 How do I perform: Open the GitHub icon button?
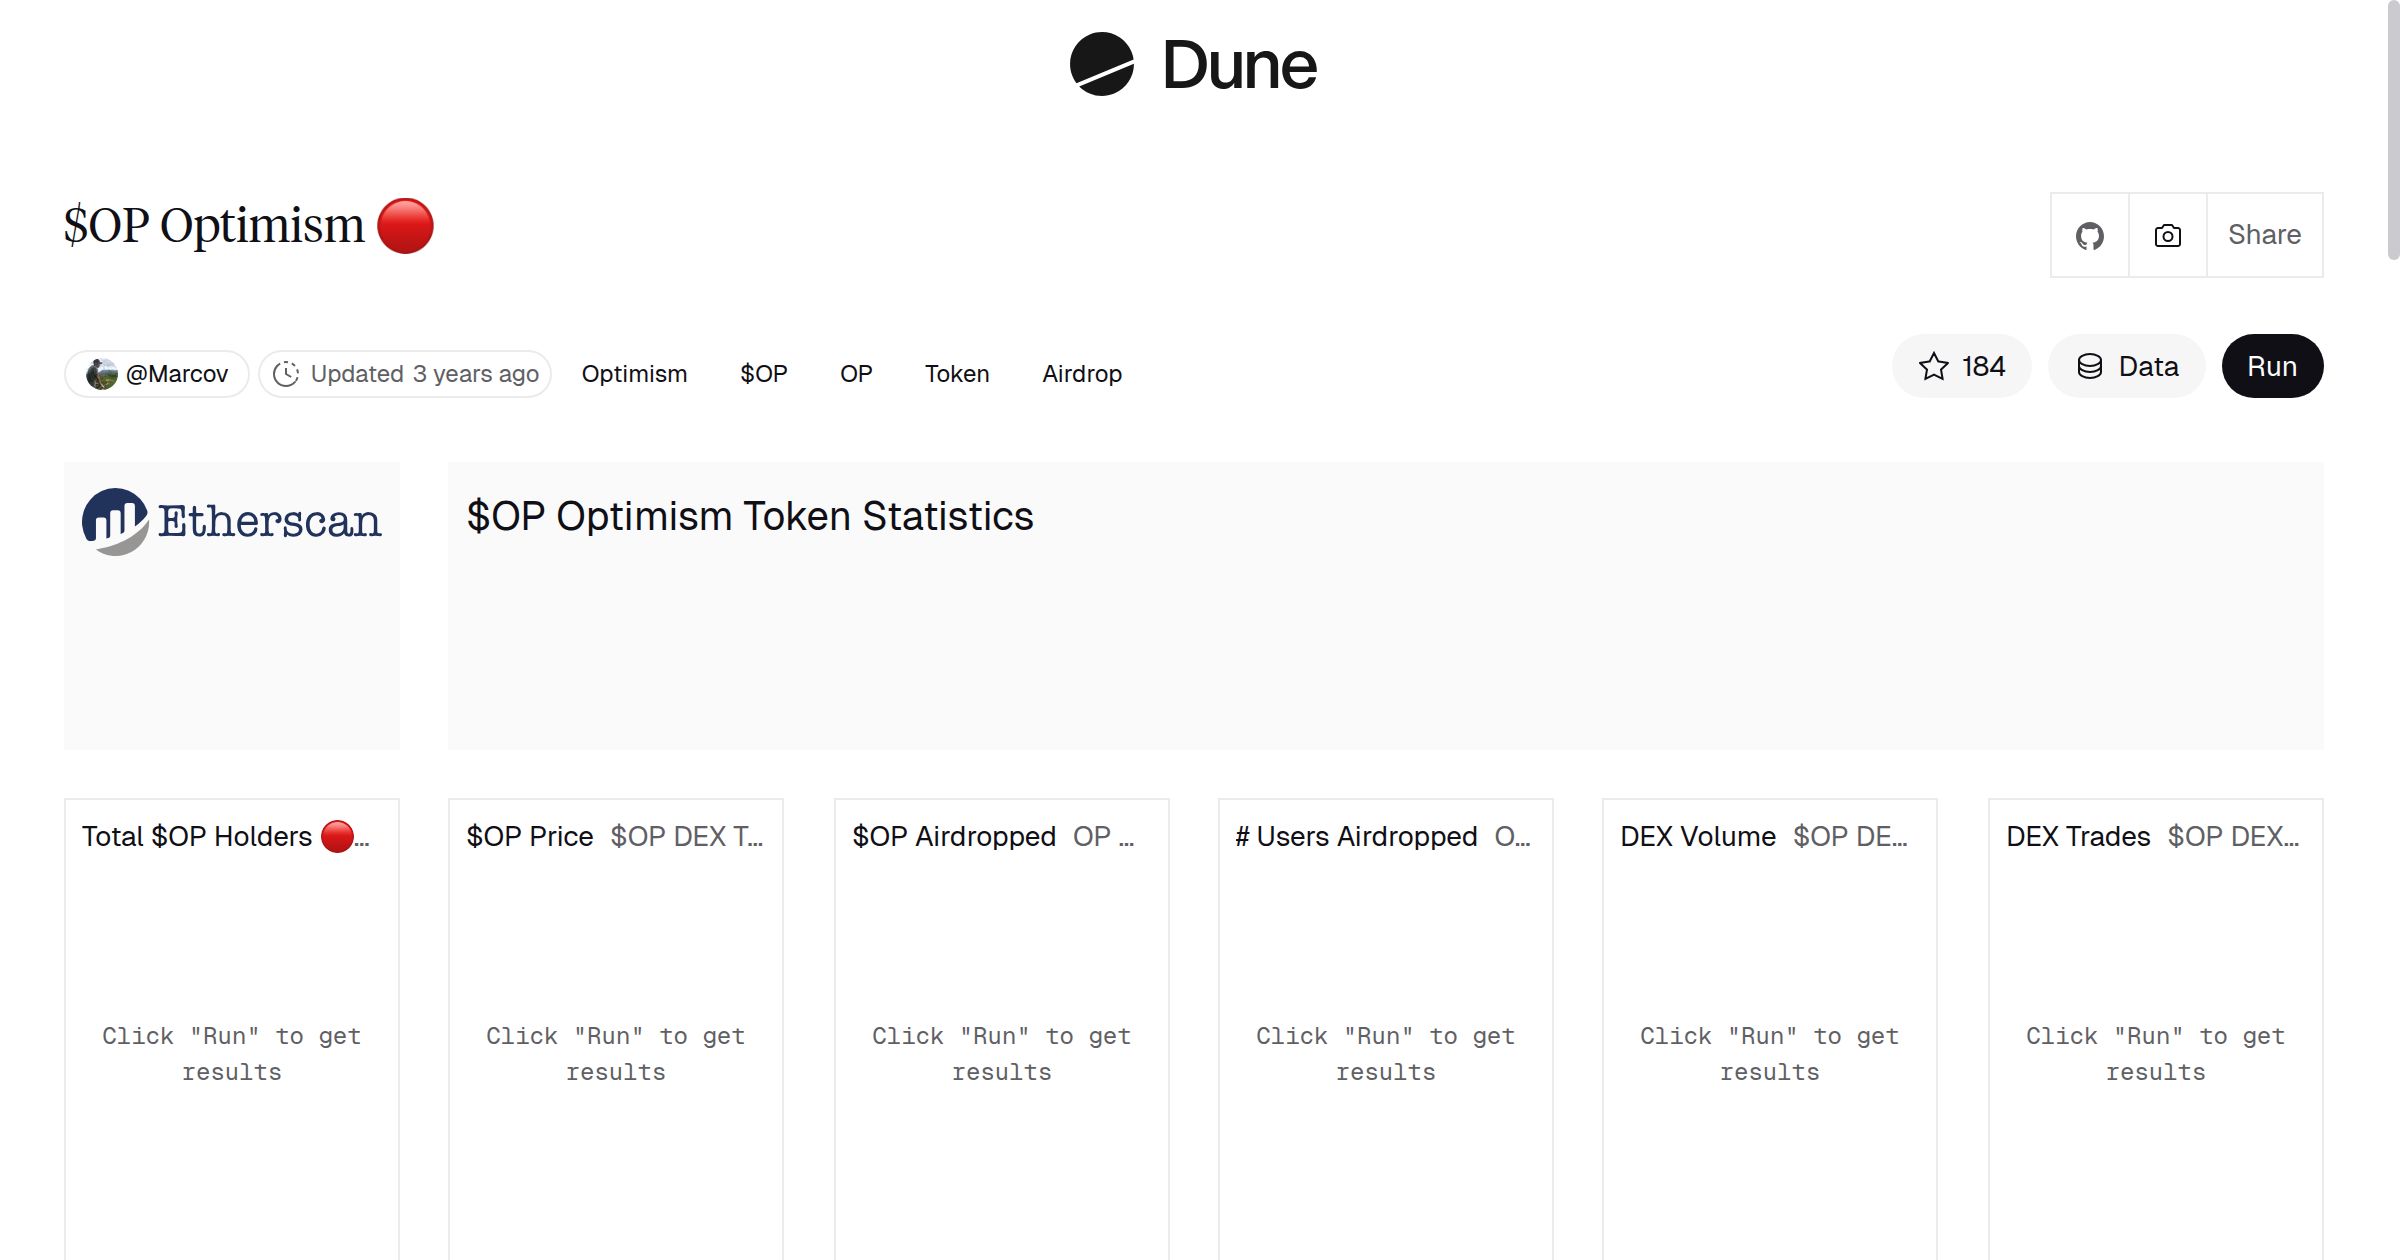click(x=2089, y=236)
